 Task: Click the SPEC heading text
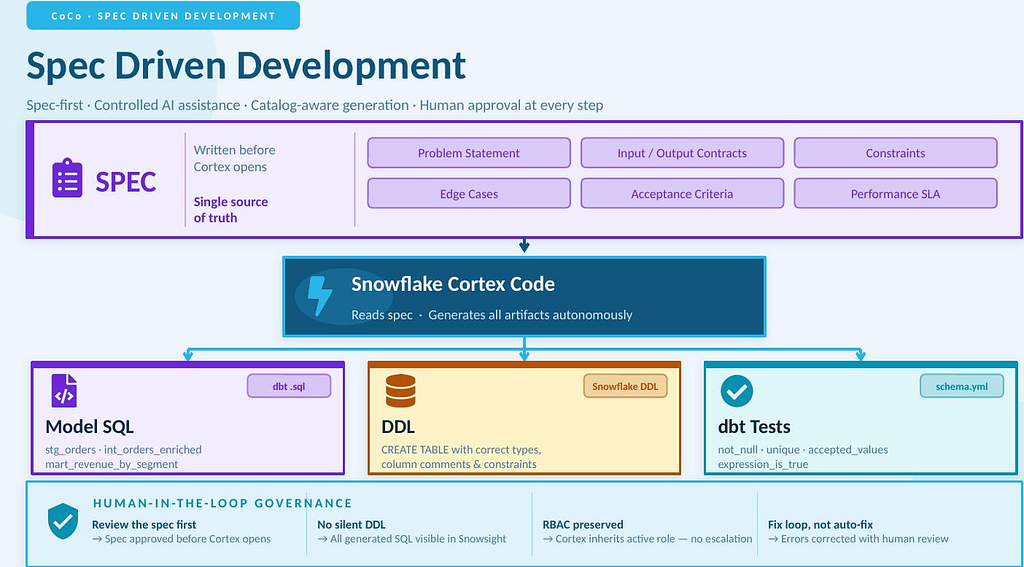tap(125, 181)
